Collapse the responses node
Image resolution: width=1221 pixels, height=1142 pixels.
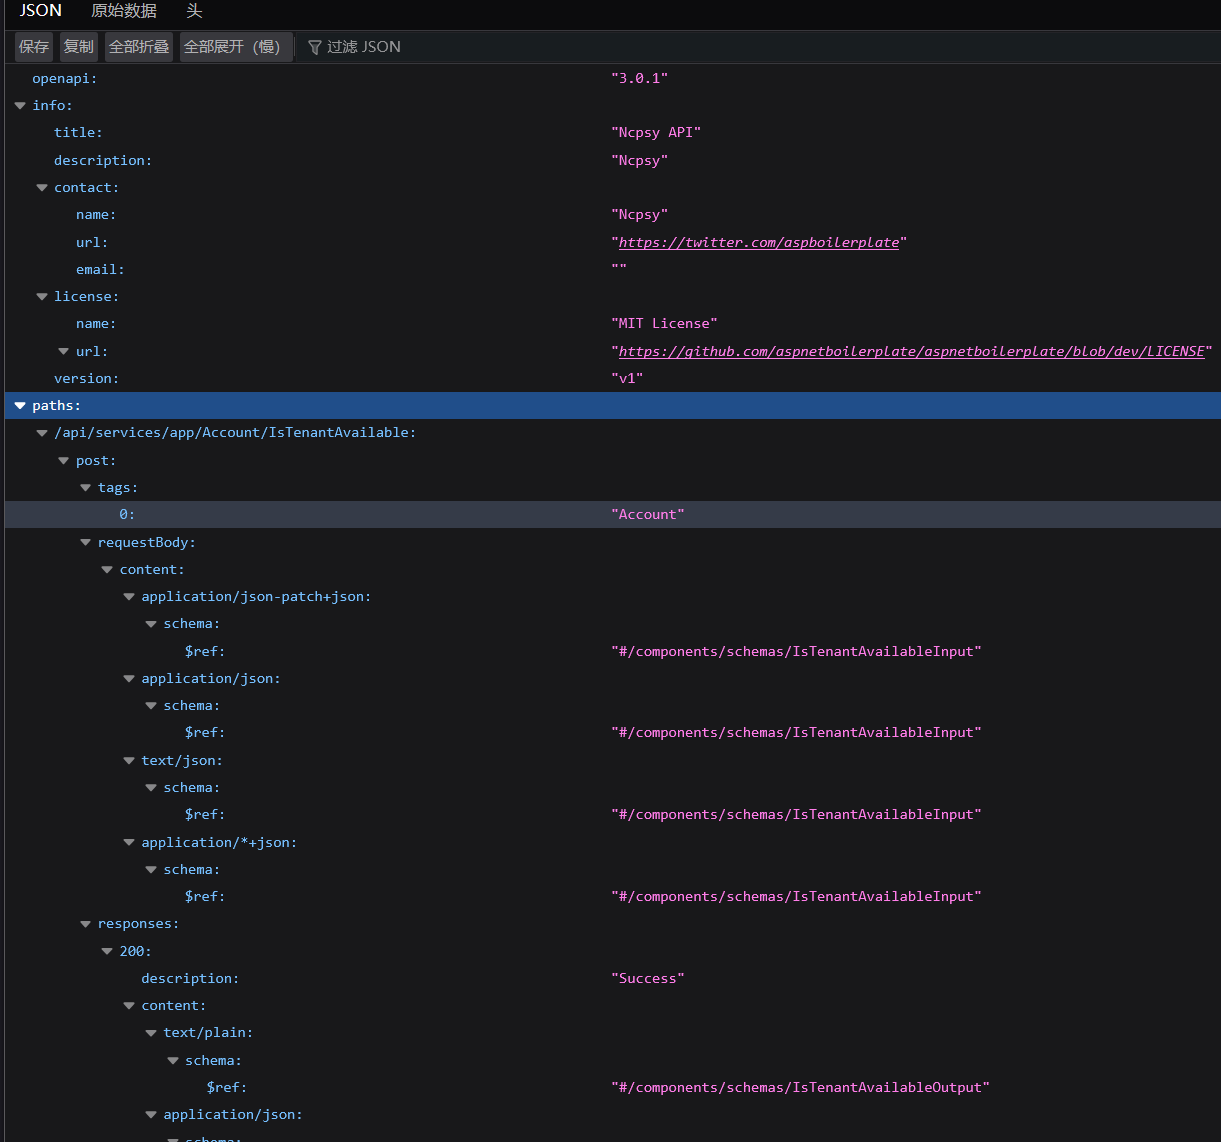[86, 925]
